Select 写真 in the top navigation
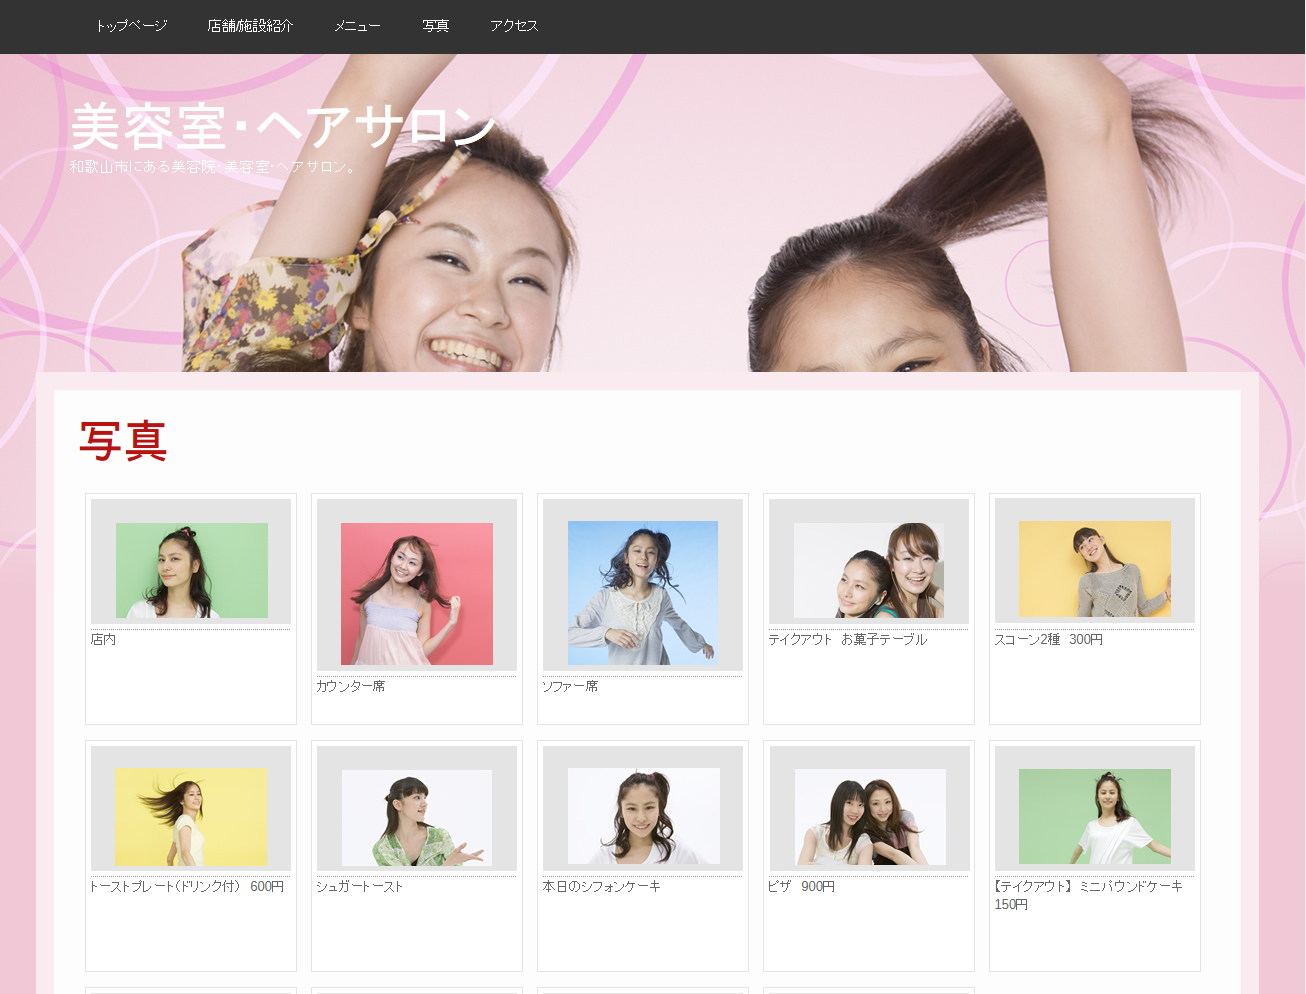 coord(435,26)
